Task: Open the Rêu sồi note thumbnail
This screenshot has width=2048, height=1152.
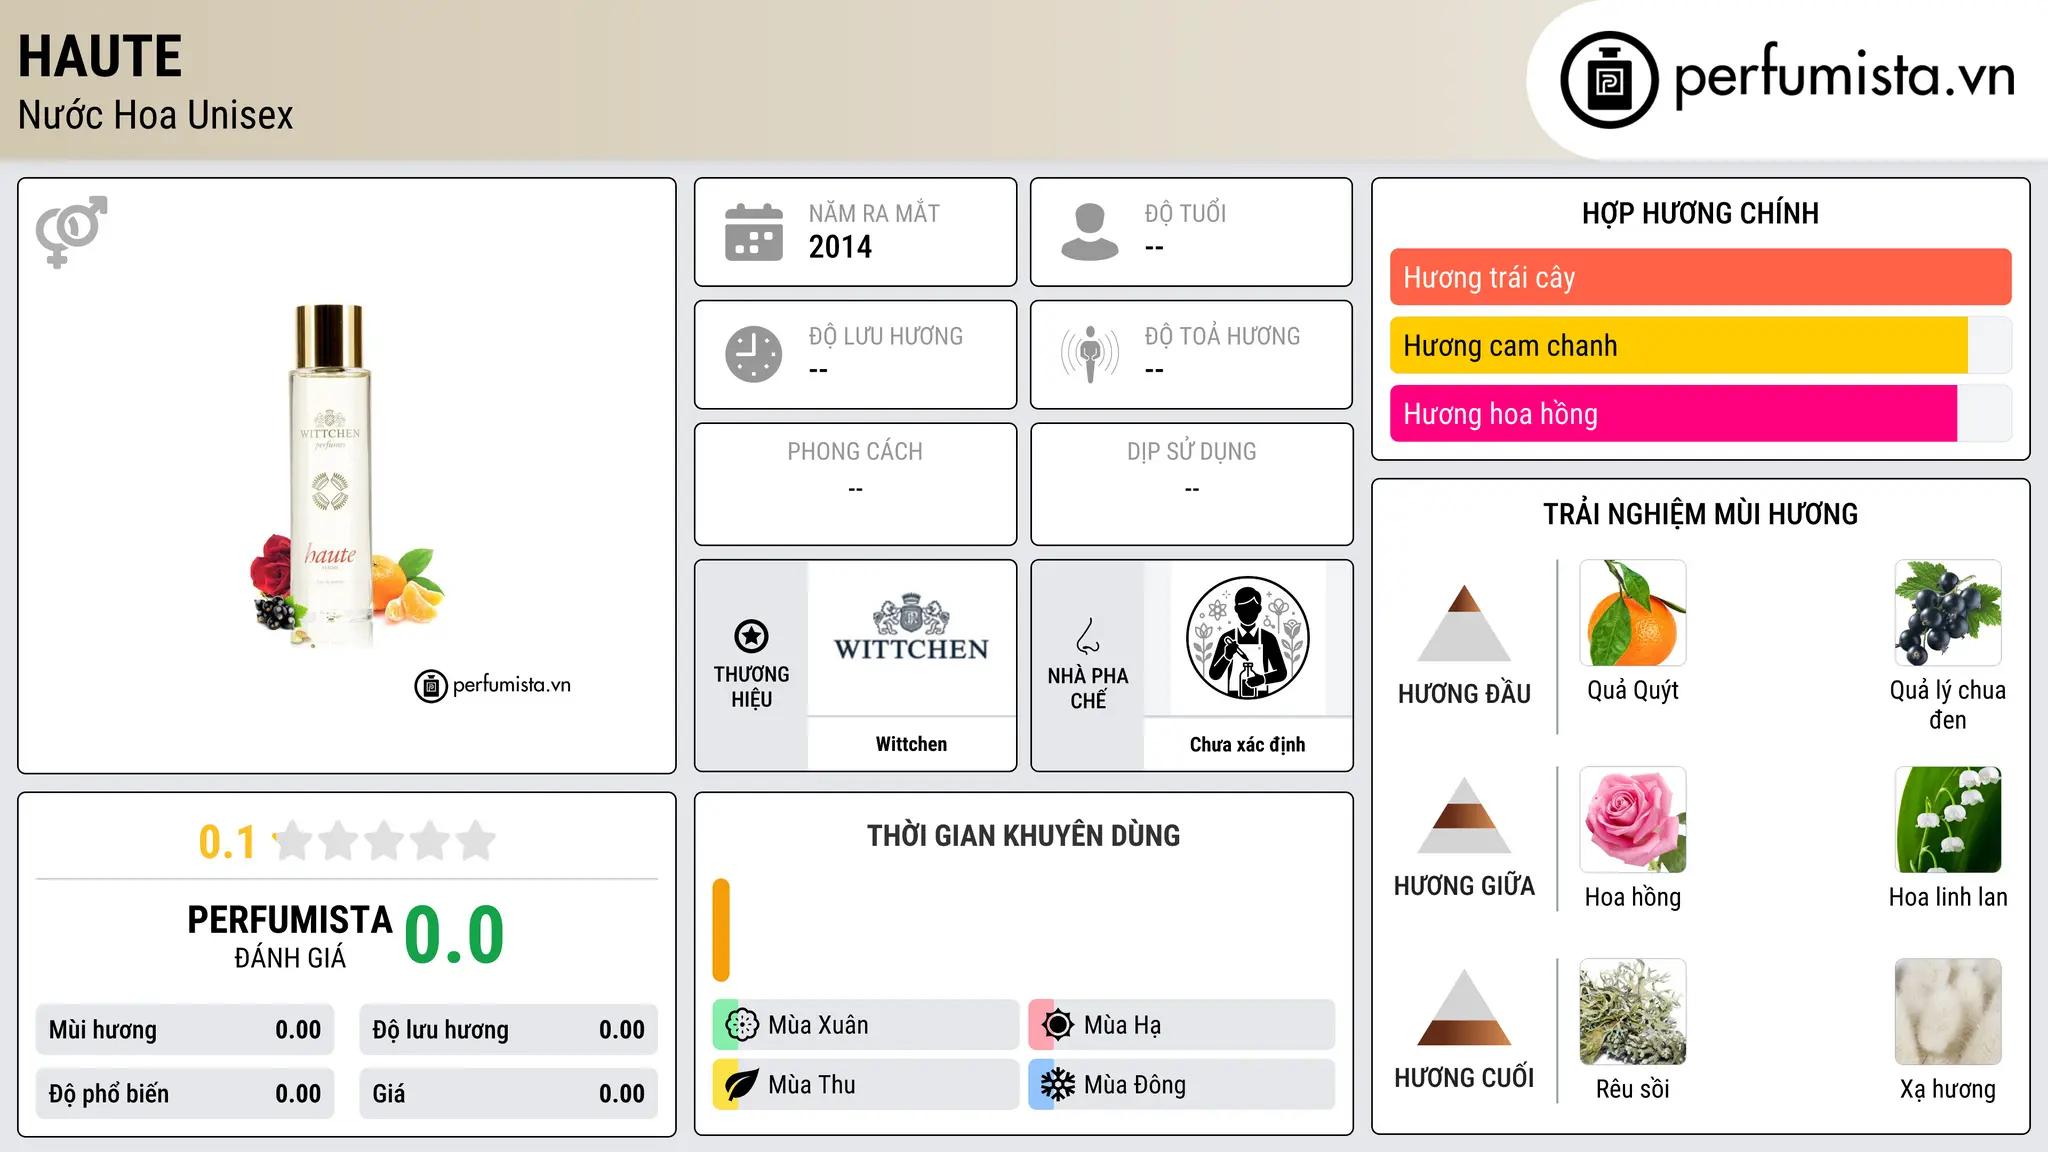Action: pyautogui.click(x=1633, y=1012)
